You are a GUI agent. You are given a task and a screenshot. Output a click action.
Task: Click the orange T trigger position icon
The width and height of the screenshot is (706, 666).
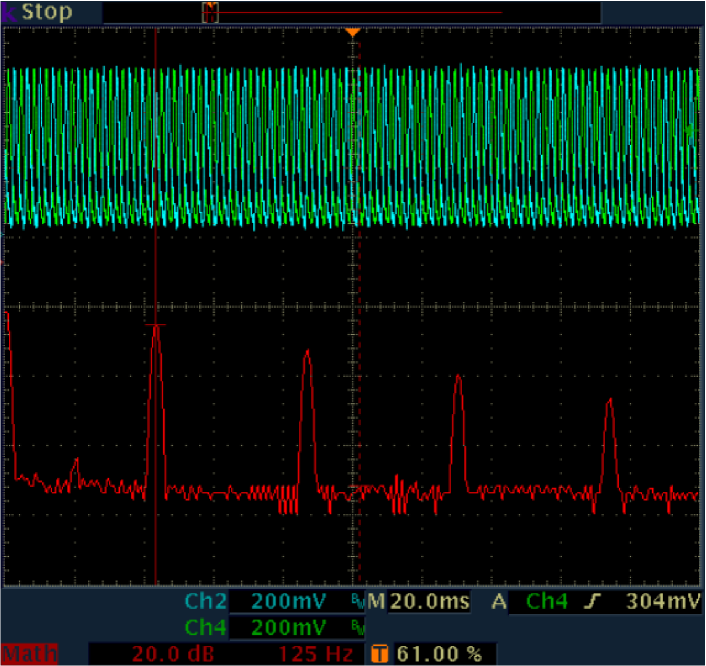pos(380,654)
